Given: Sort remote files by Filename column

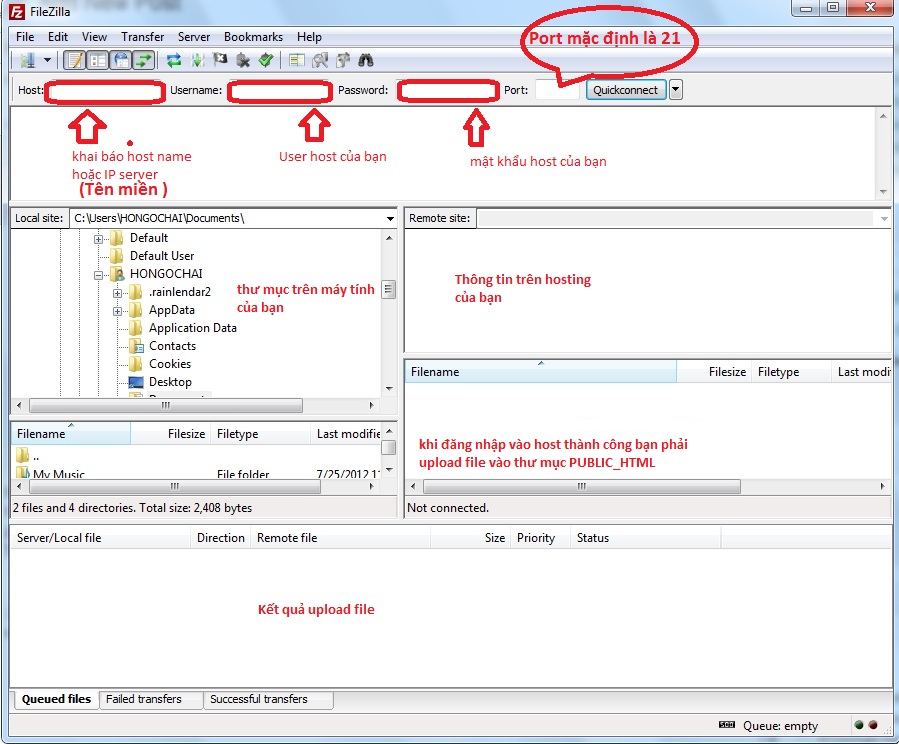Looking at the screenshot, I should click(541, 371).
